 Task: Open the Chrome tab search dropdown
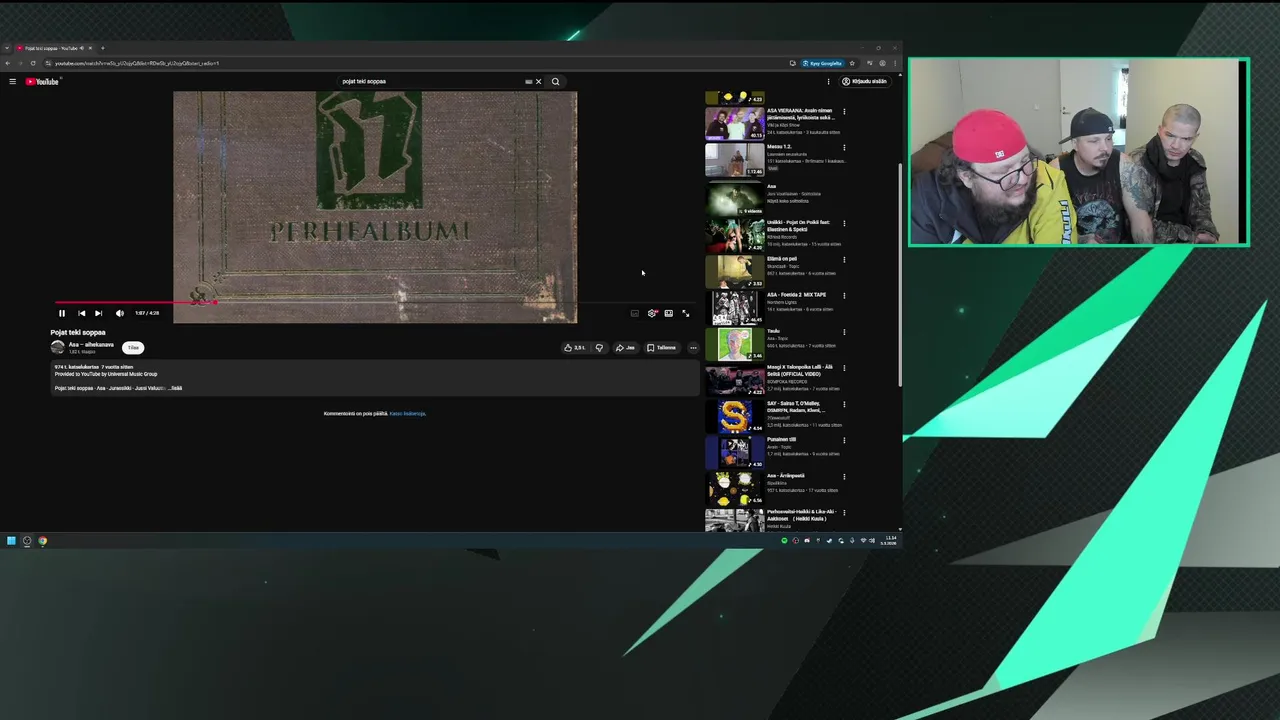tap(7, 48)
